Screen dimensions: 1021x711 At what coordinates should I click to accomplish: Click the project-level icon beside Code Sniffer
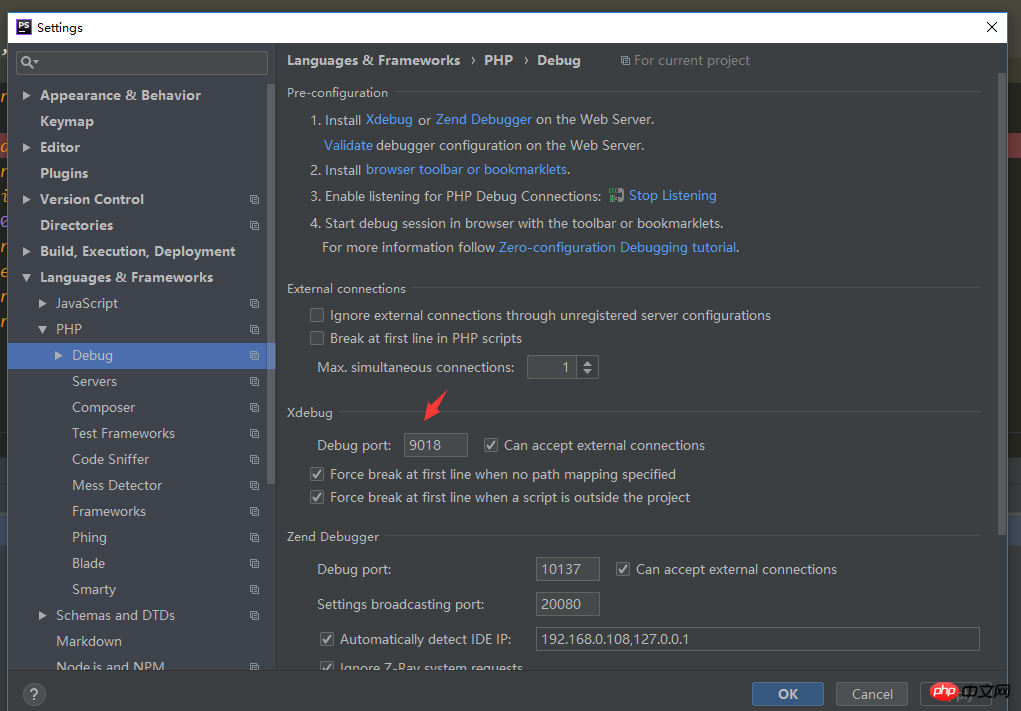255,460
